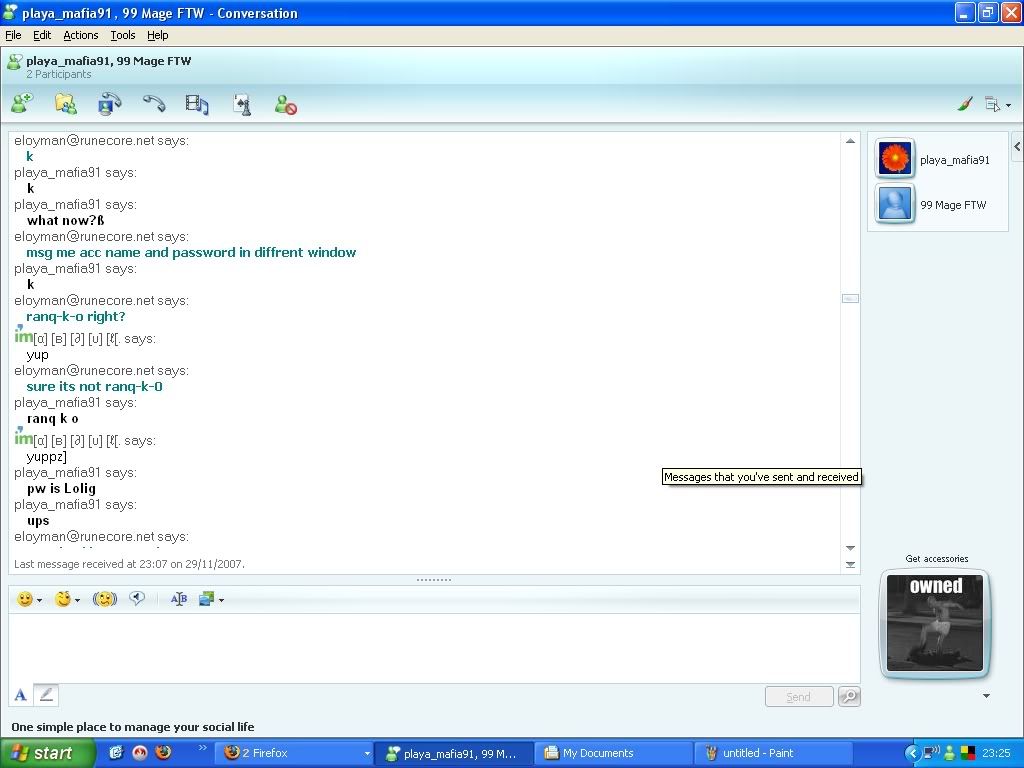The image size is (1024, 768).
Task: Block this contact using the block icon
Action: [x=286, y=104]
